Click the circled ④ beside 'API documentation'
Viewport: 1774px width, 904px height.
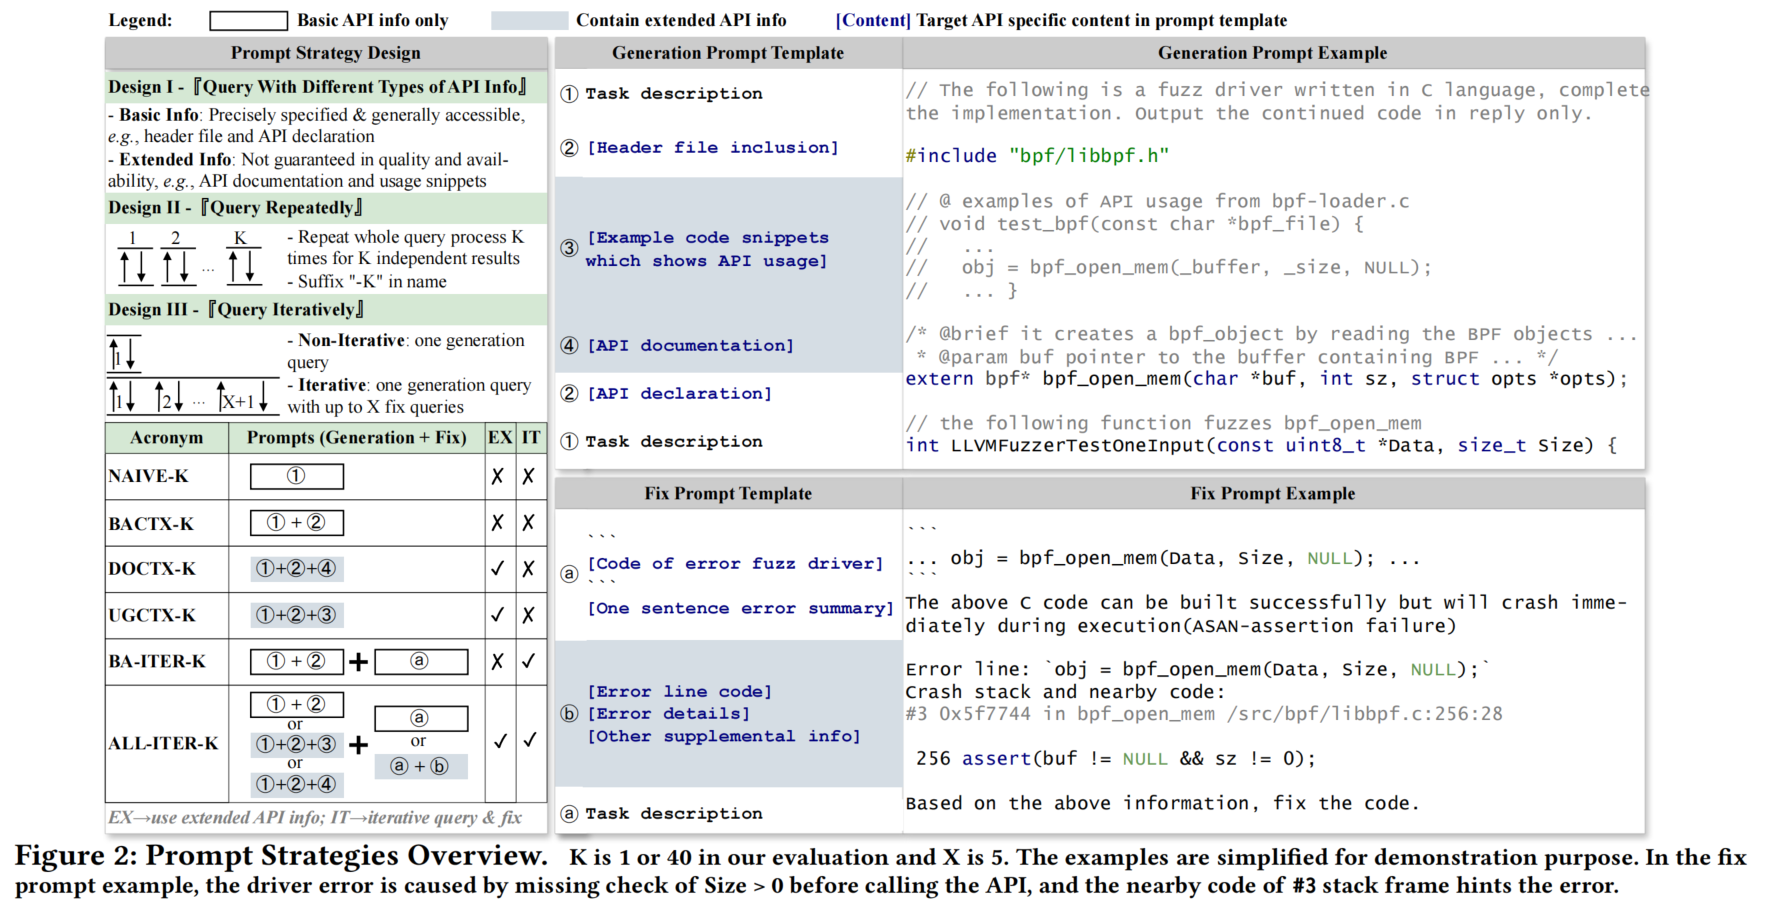pyautogui.click(x=569, y=345)
